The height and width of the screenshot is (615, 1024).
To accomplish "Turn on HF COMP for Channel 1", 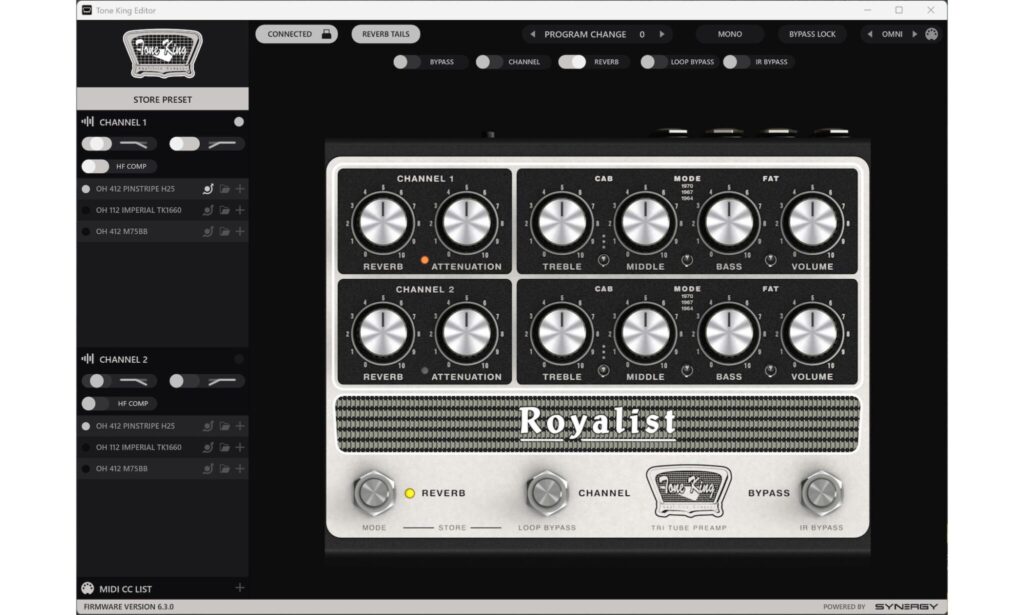I will [94, 165].
